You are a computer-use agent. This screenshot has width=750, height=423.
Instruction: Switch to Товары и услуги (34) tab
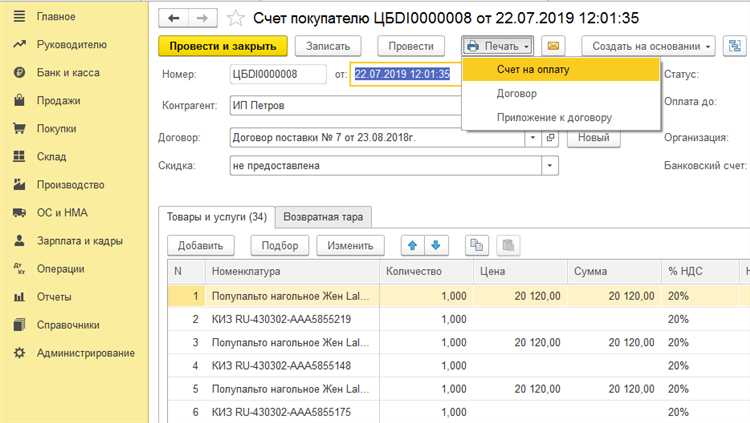pyautogui.click(x=217, y=217)
